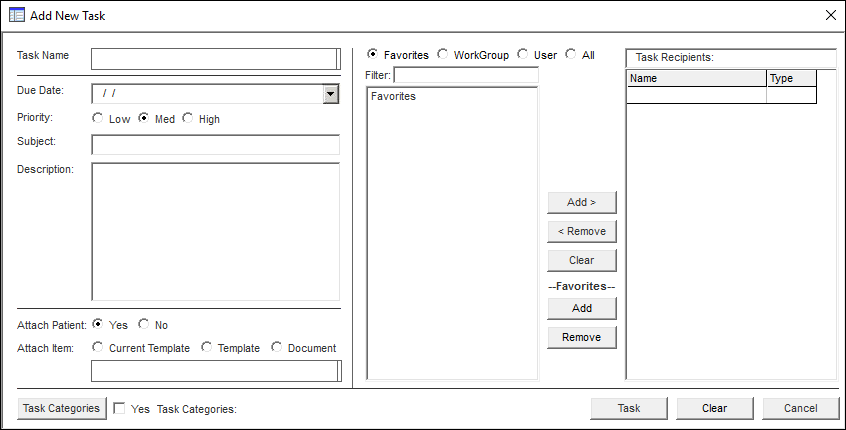Select the All recipient source radio
This screenshot has width=846, height=430.
570,54
